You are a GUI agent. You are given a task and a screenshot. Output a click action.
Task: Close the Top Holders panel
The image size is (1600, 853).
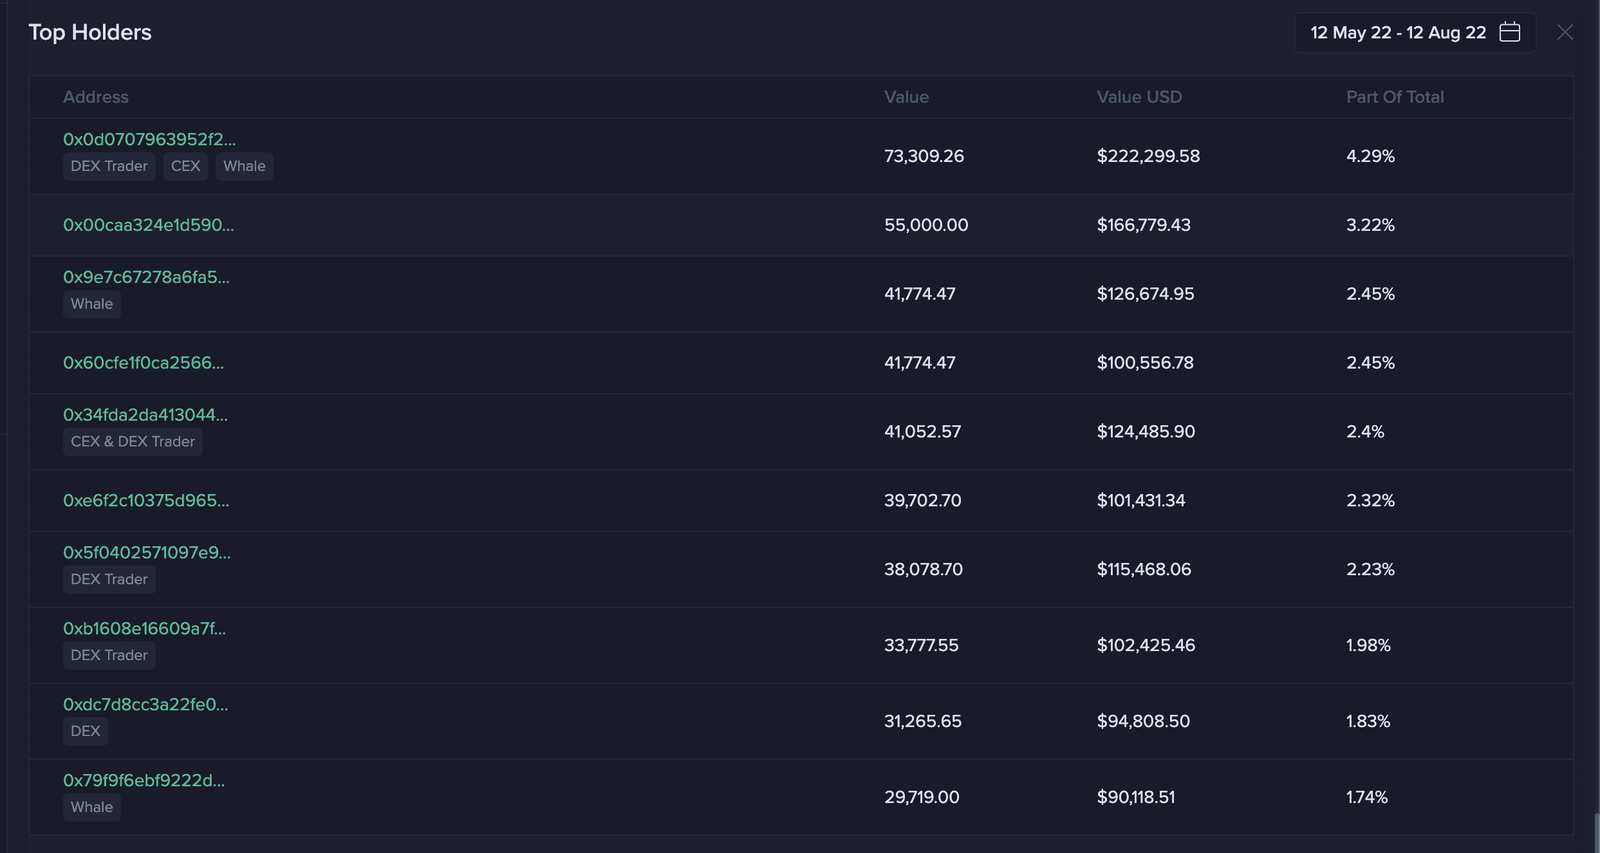point(1565,32)
